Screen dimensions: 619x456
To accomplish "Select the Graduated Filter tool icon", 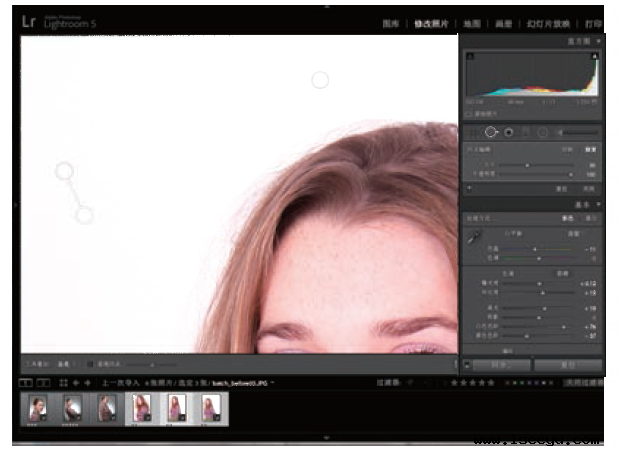I will 526,133.
